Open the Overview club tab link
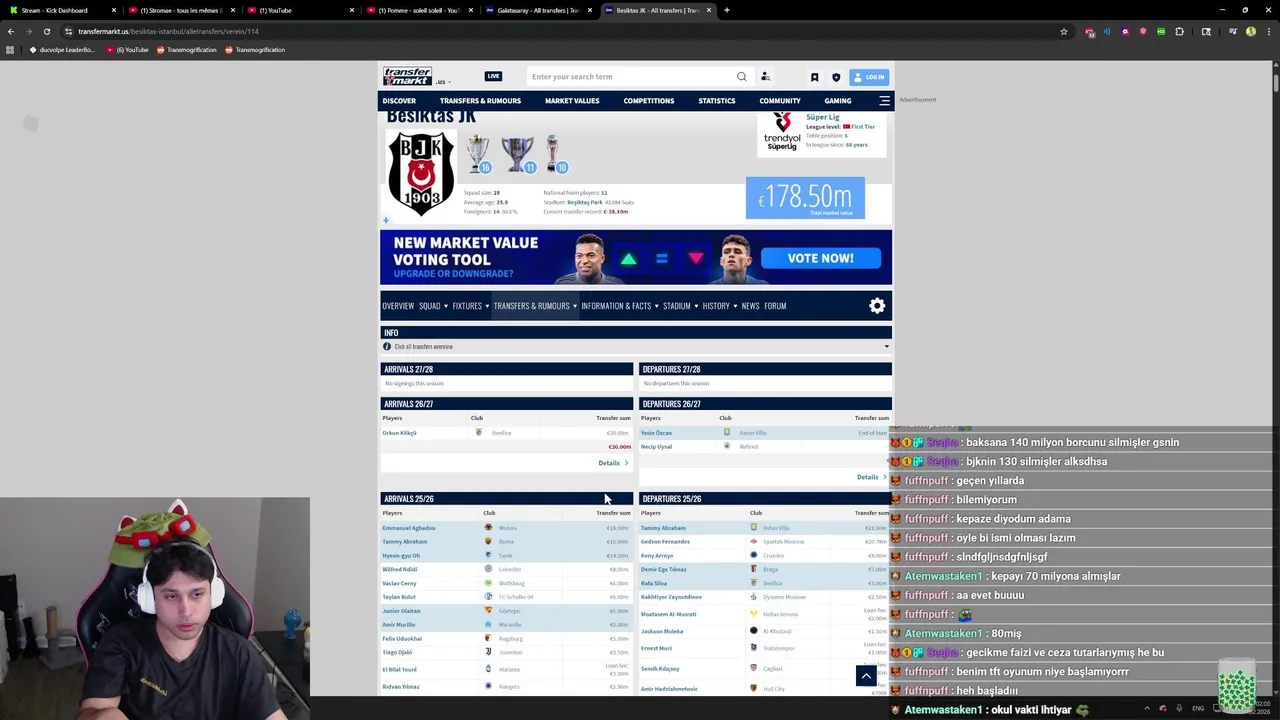Screen dimensions: 1280x720 (398, 306)
